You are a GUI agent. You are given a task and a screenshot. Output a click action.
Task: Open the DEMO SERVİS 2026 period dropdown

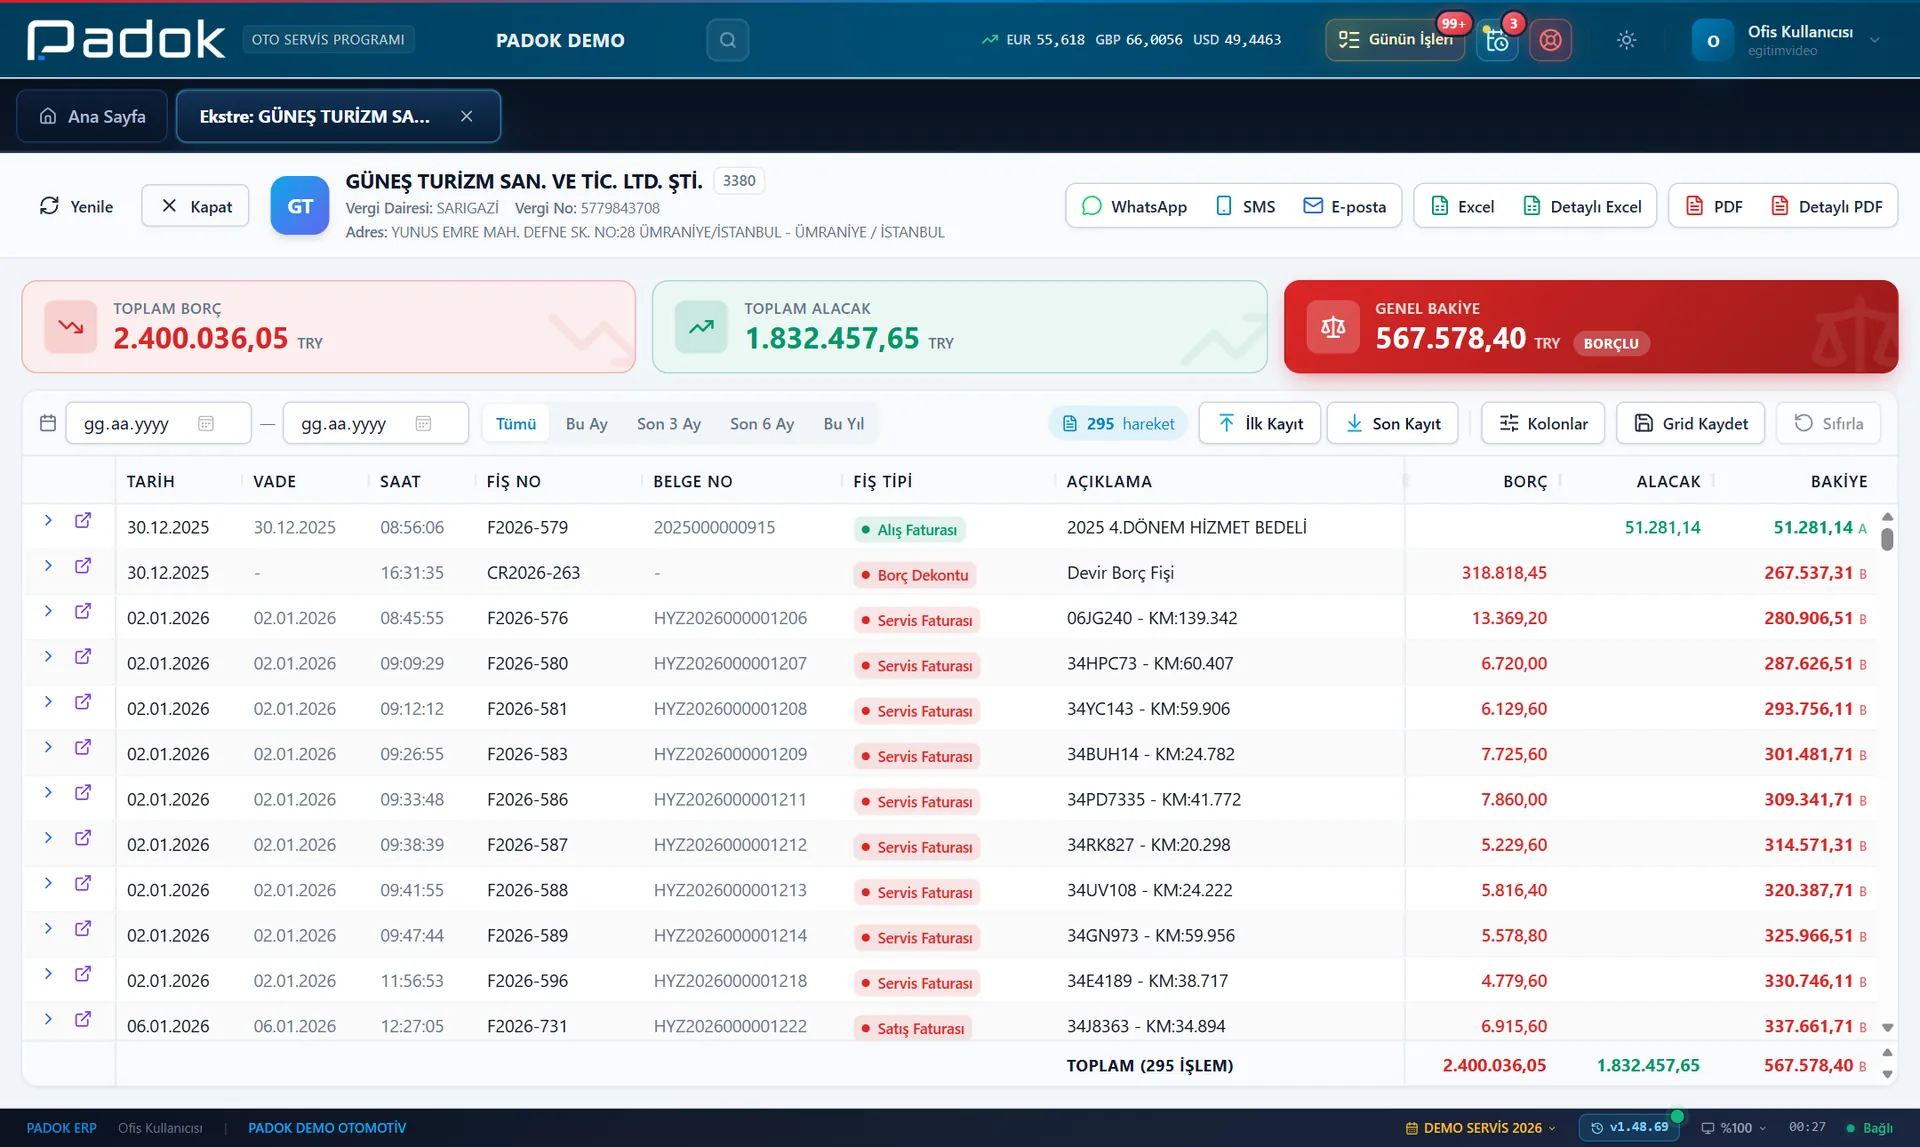1481,1127
